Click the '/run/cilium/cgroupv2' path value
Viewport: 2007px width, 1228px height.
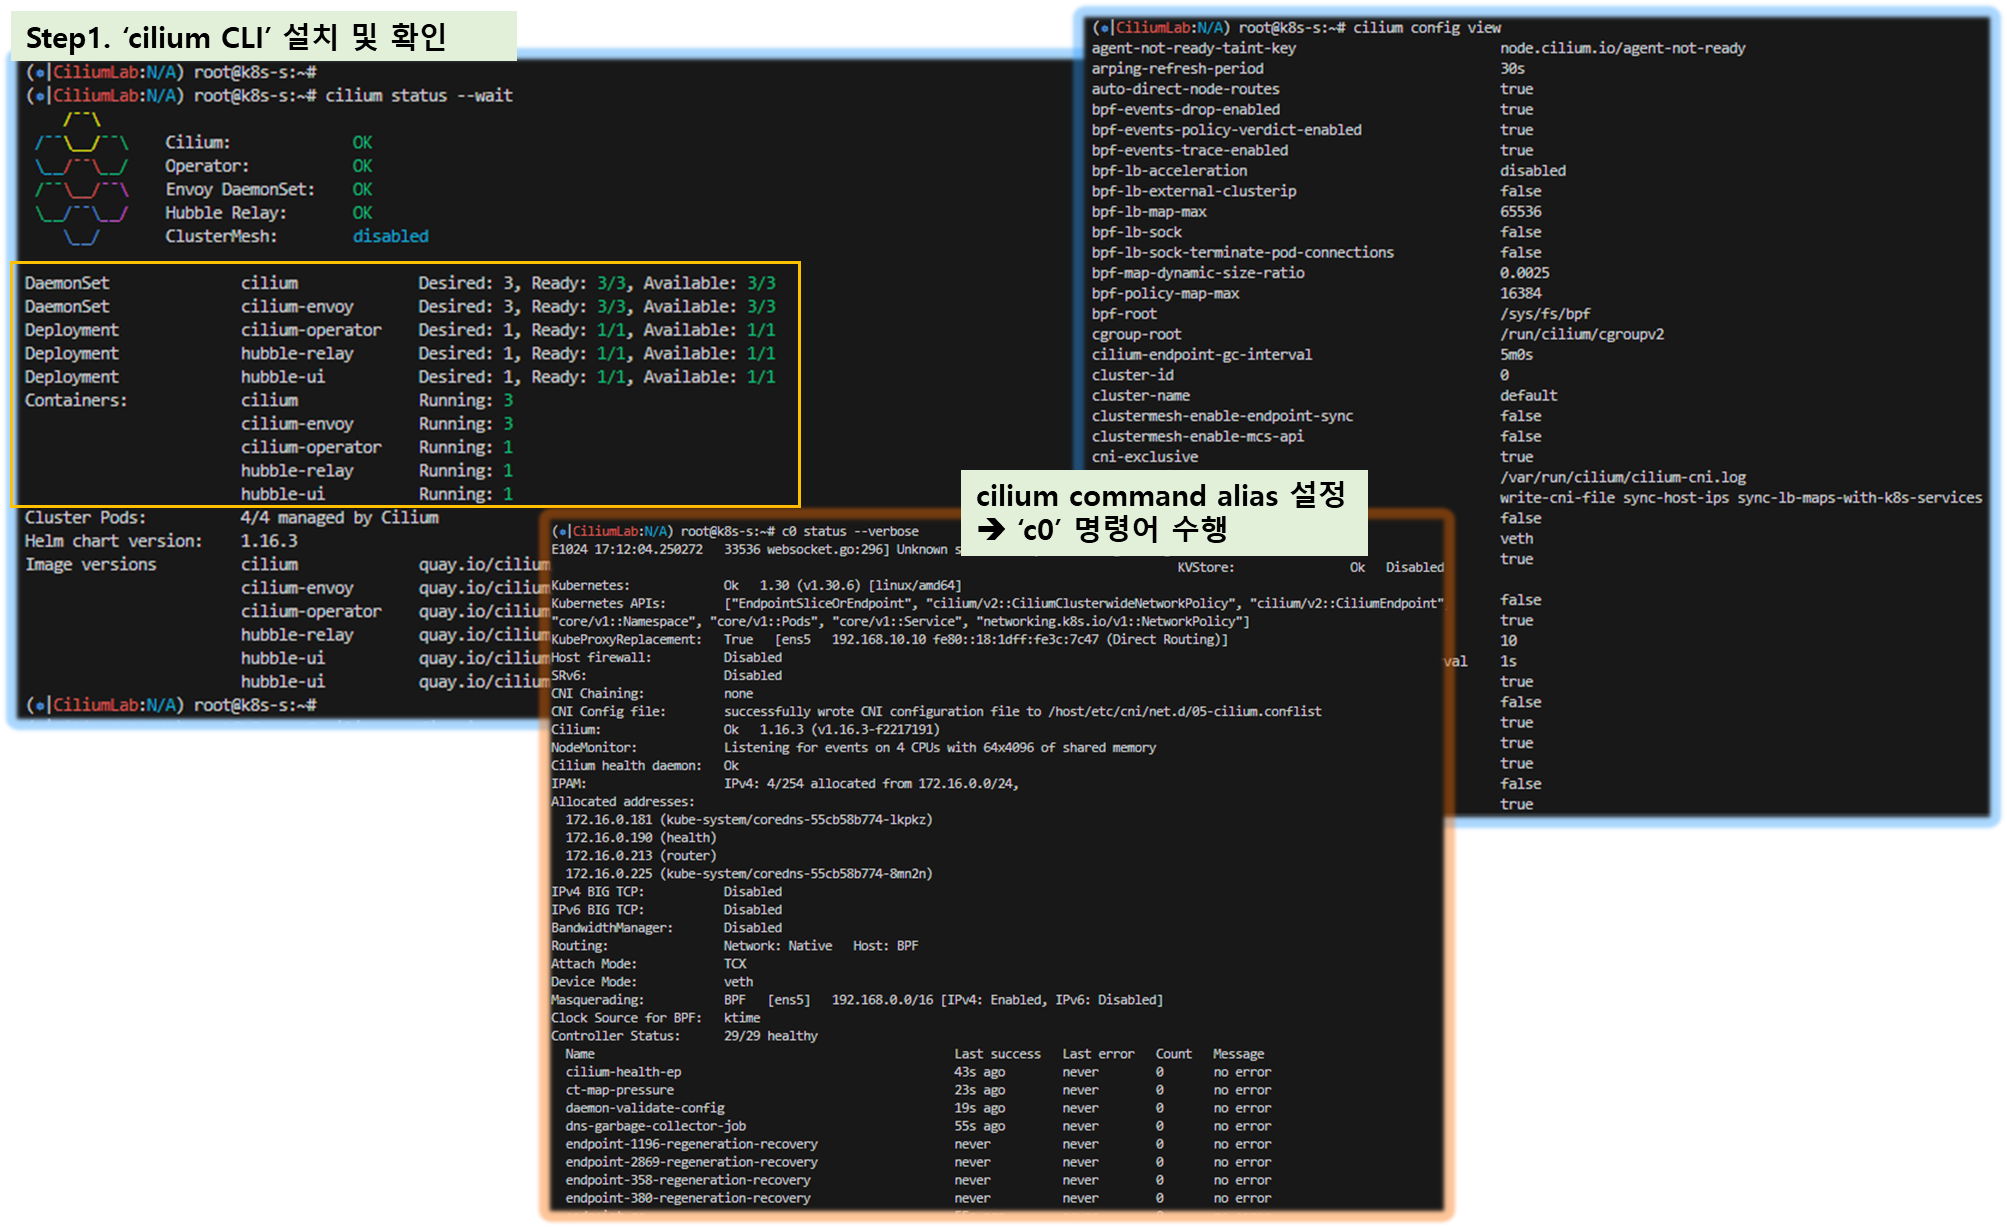point(1581,334)
